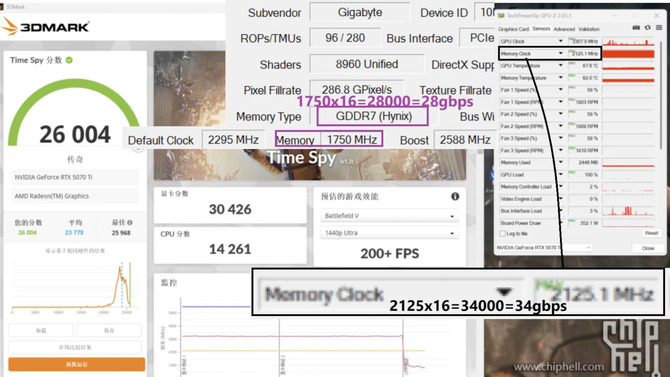Click the 26 004 Time Spy score
Viewport: 670px width, 377px height.
75,135
